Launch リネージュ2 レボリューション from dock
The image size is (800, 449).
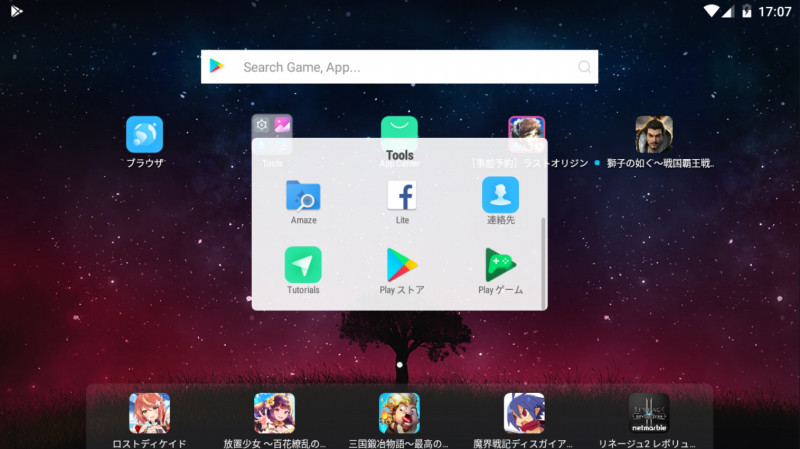coord(649,413)
